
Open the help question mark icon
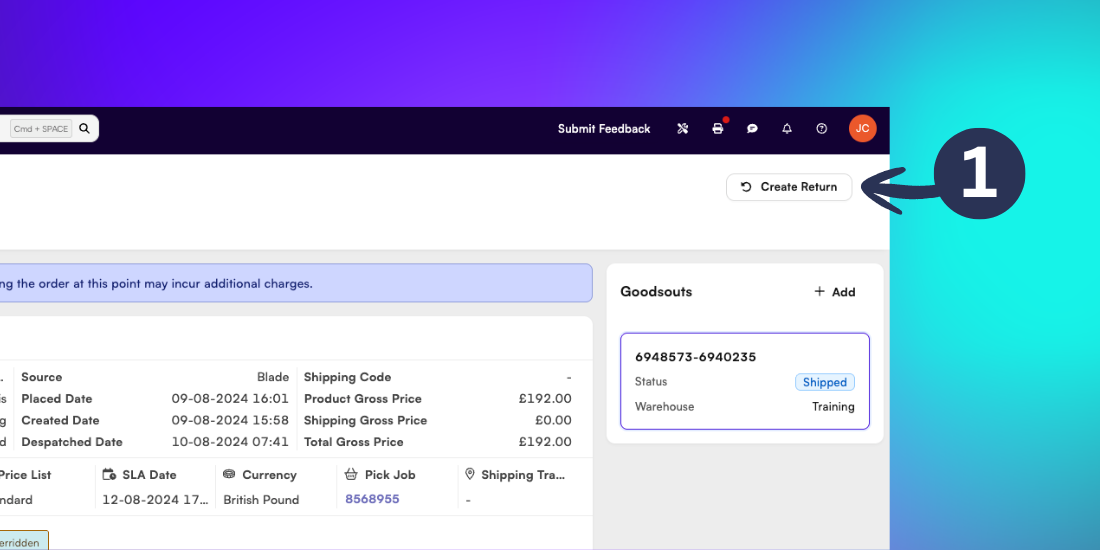tap(821, 129)
